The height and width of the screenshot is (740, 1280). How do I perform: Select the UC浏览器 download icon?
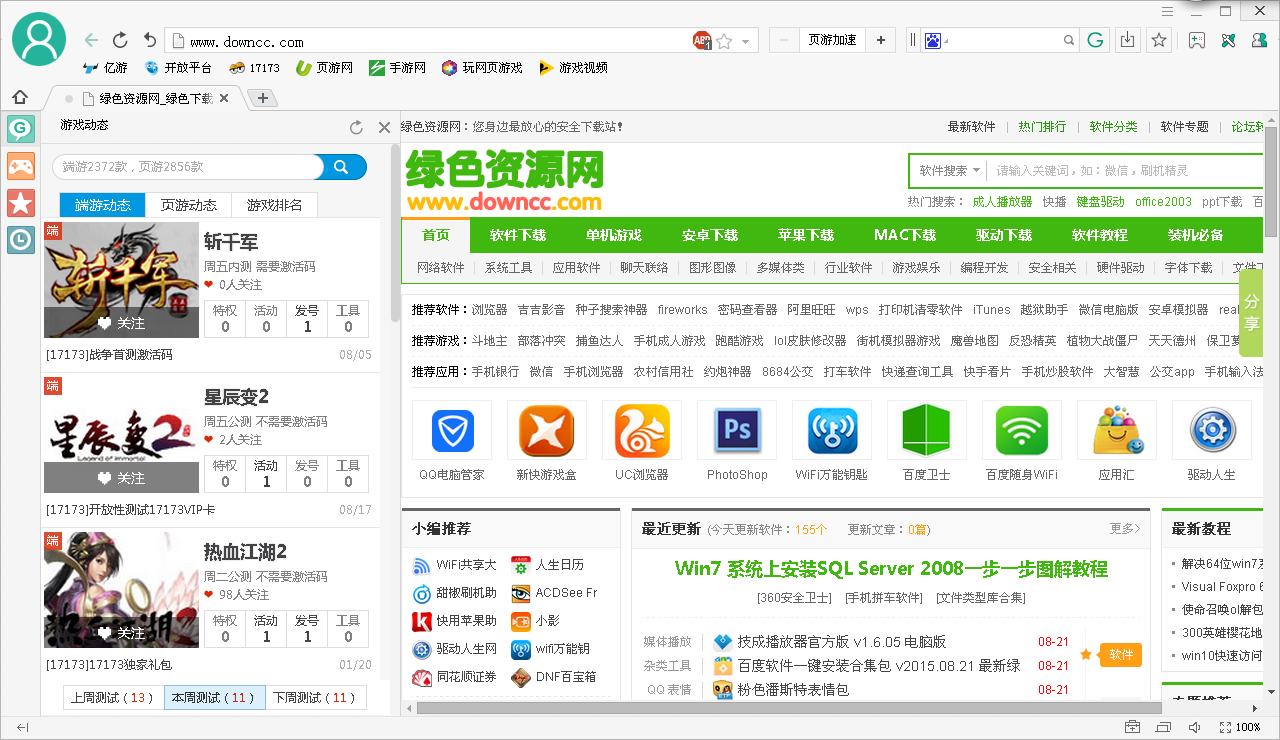coord(641,429)
